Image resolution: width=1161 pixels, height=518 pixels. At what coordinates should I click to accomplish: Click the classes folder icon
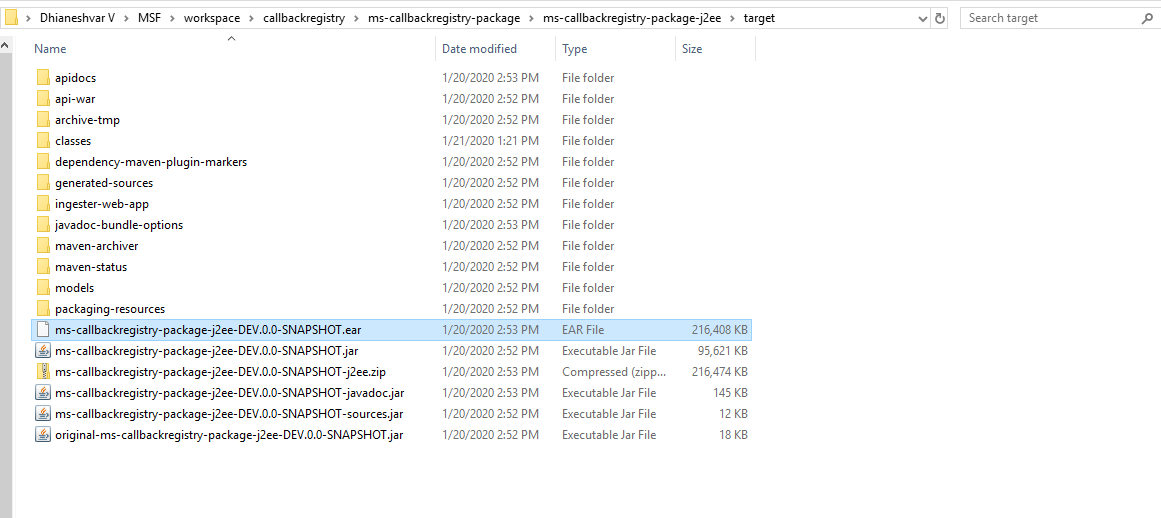pyautogui.click(x=43, y=141)
